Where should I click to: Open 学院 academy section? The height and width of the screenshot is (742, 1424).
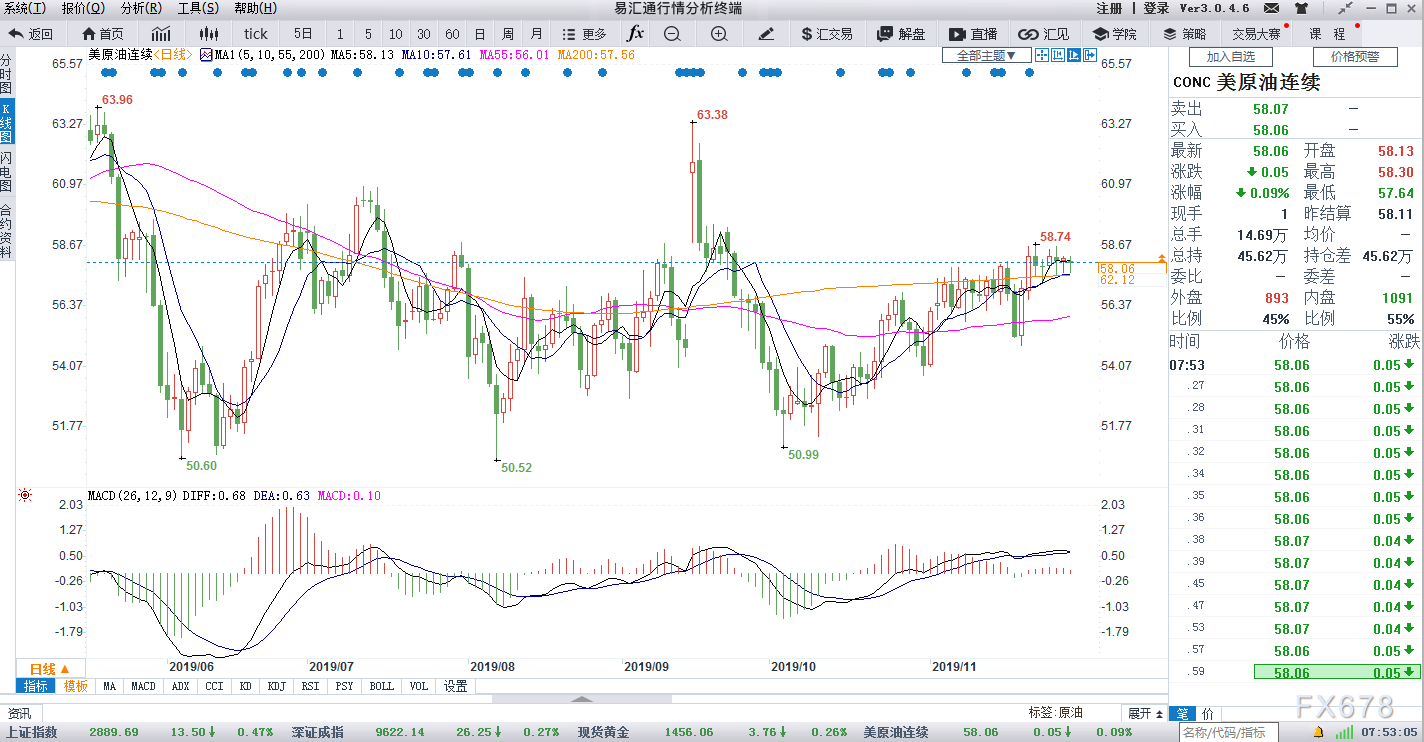1114,34
